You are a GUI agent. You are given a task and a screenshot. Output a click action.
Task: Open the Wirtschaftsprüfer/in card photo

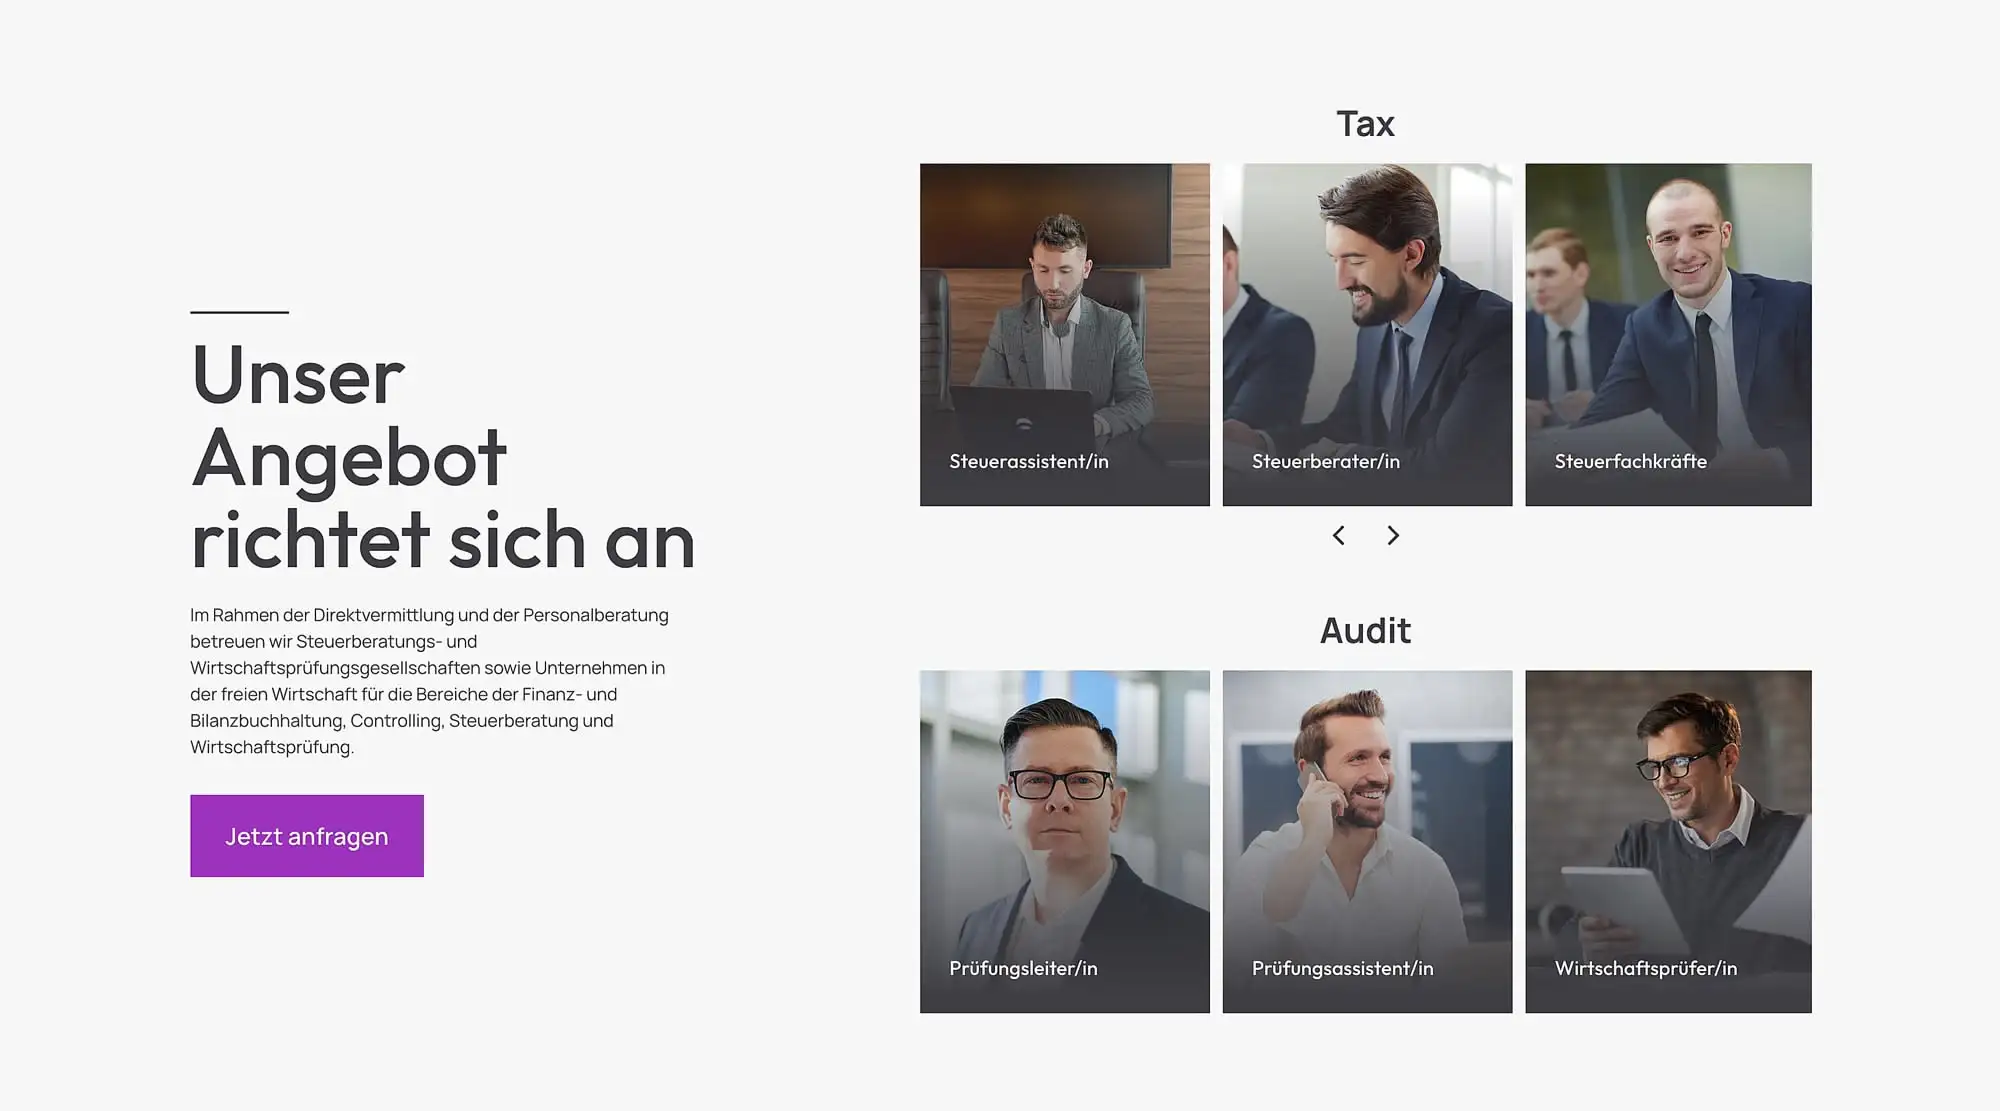coord(1668,842)
